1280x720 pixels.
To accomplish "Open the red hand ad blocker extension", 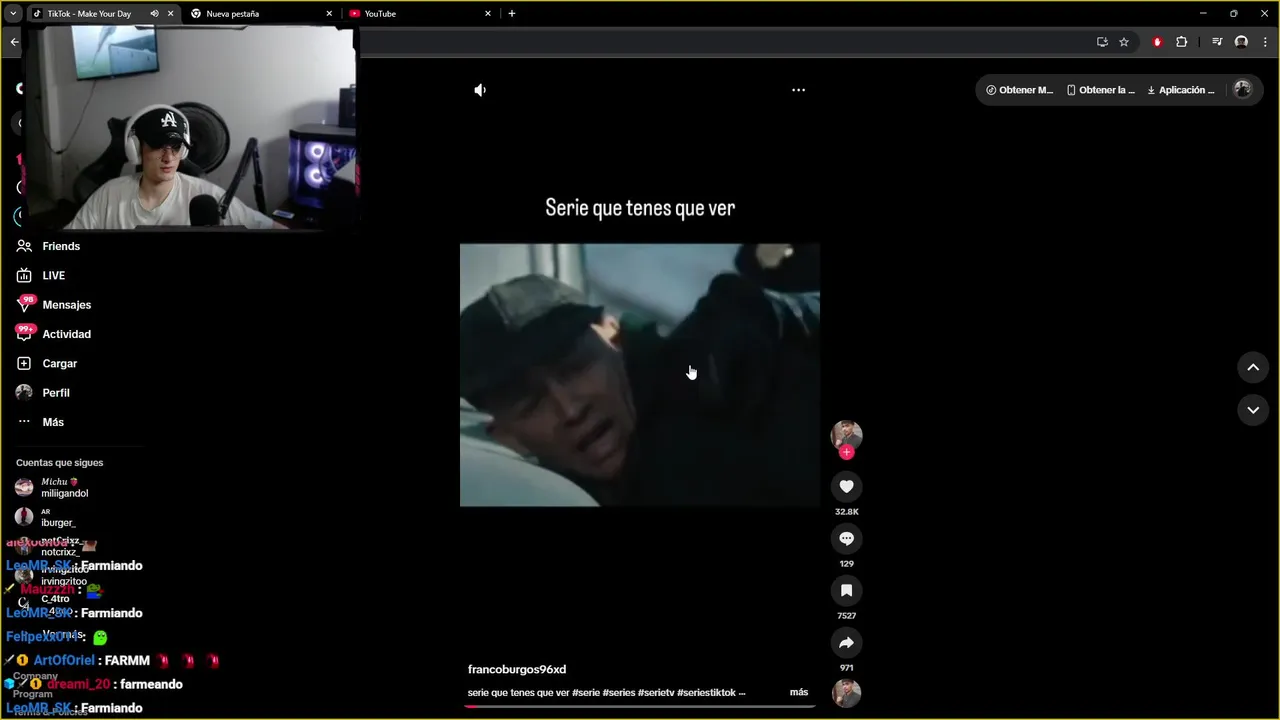I will 1157,42.
